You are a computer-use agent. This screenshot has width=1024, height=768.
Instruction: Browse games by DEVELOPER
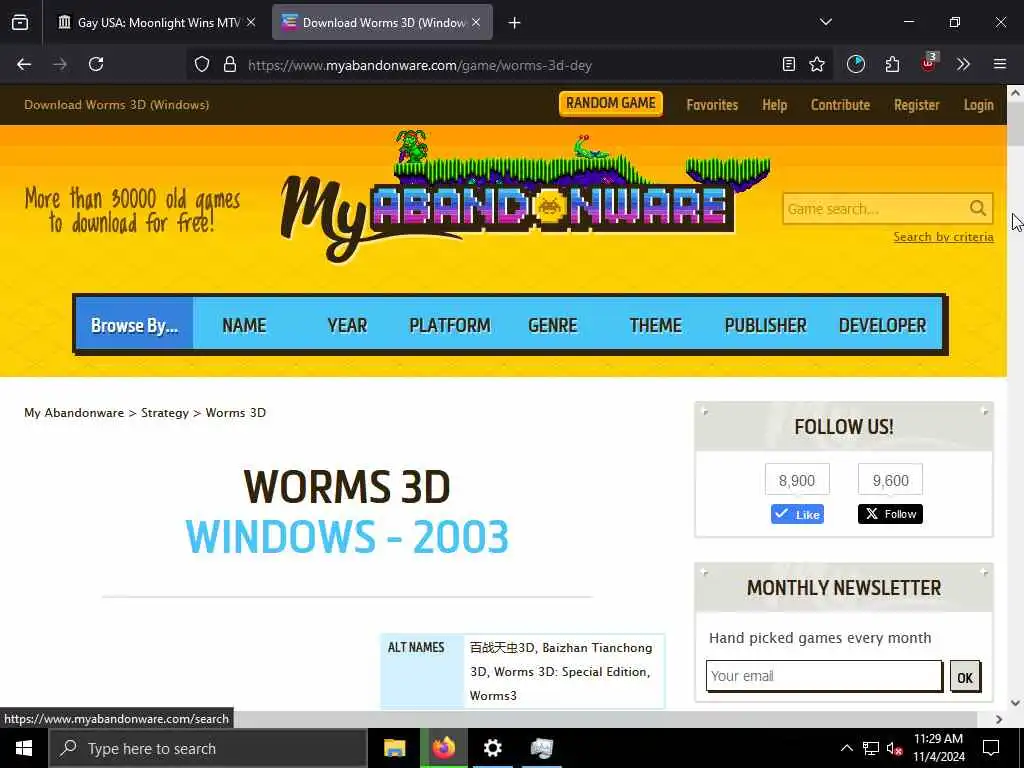pos(882,325)
